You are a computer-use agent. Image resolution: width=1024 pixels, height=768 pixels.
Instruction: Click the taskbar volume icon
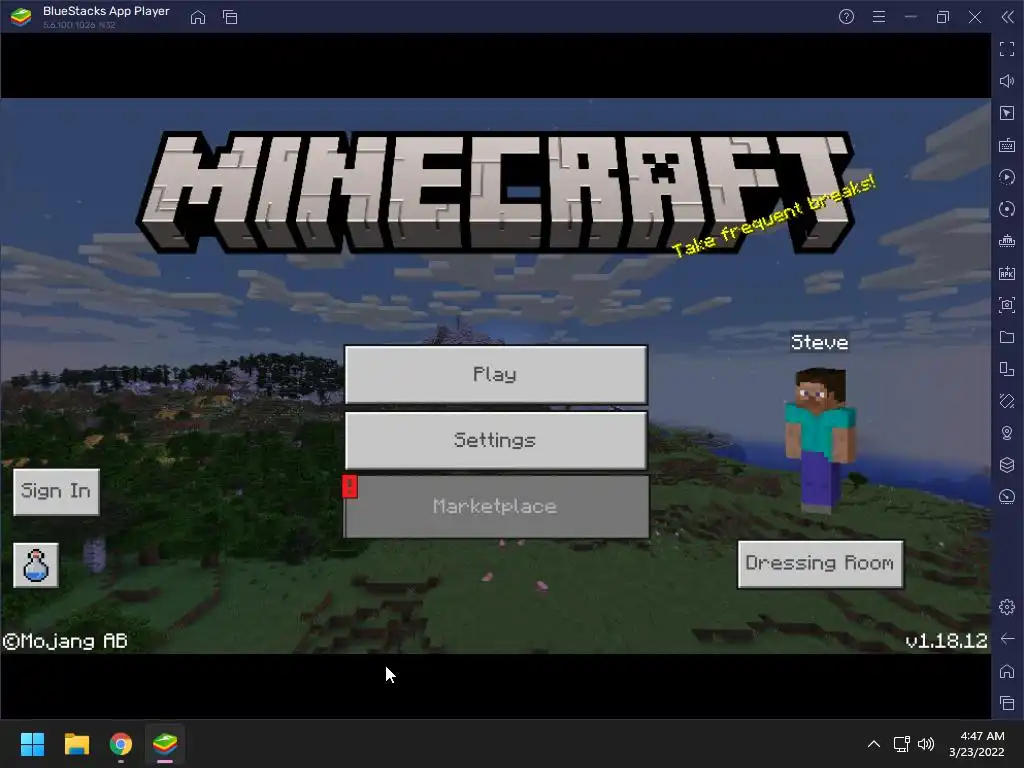926,744
